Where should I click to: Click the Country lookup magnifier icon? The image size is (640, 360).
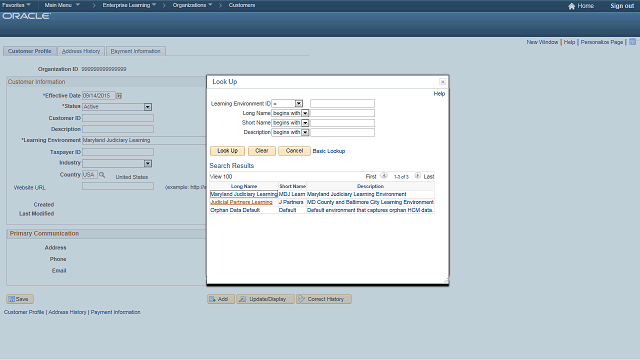point(102,175)
